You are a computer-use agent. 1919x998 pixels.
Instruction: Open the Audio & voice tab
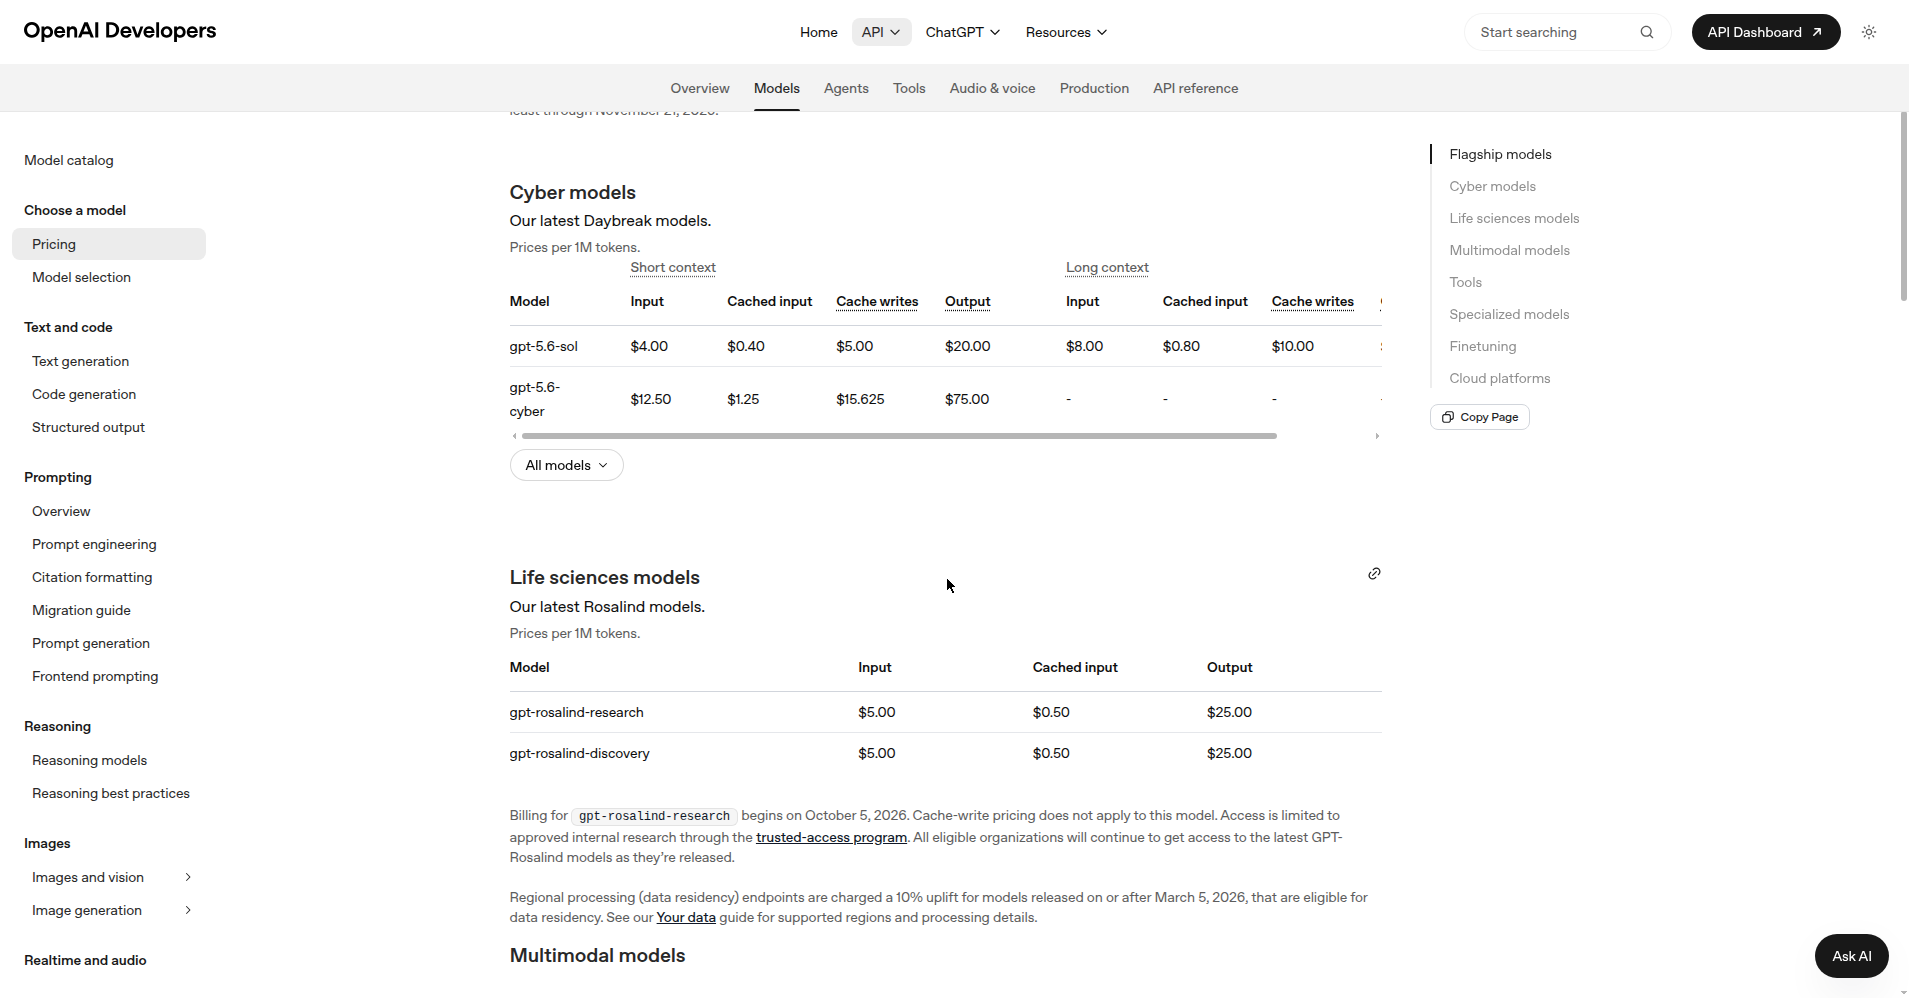(992, 88)
